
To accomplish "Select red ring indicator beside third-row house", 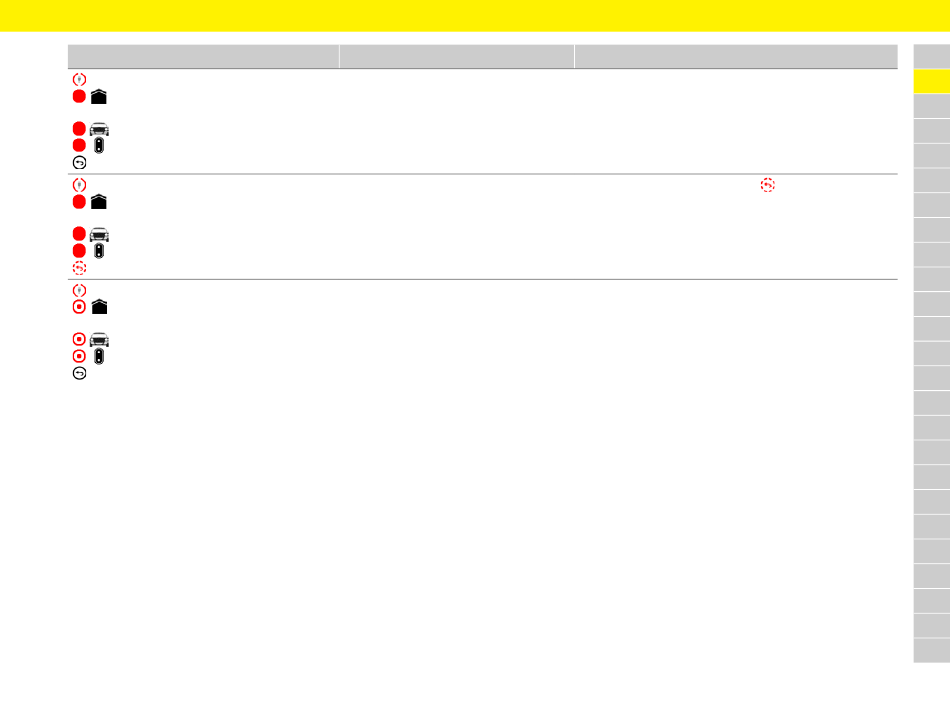I will click(79, 307).
